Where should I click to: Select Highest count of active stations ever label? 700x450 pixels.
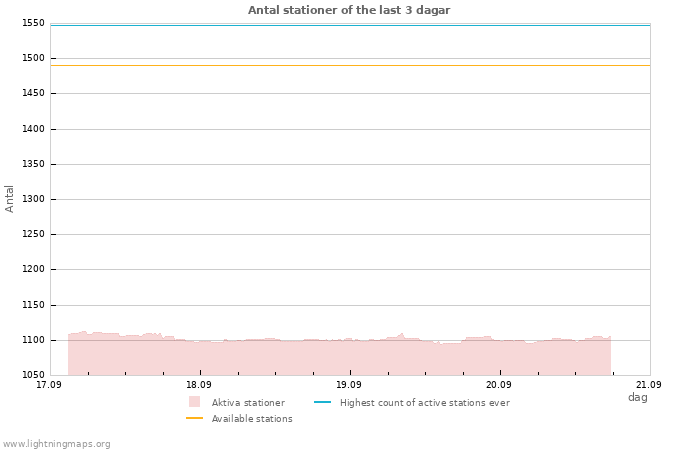pyautogui.click(x=425, y=403)
